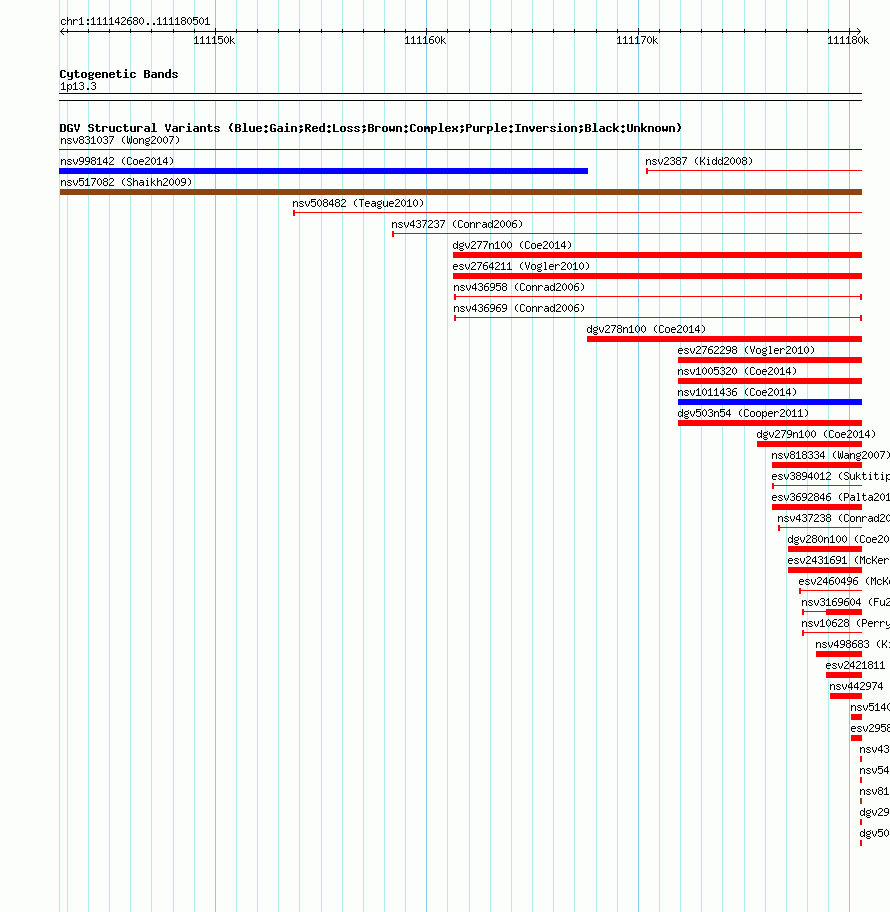Click dgv279n100 (Coe2014) label

[x=816, y=433]
